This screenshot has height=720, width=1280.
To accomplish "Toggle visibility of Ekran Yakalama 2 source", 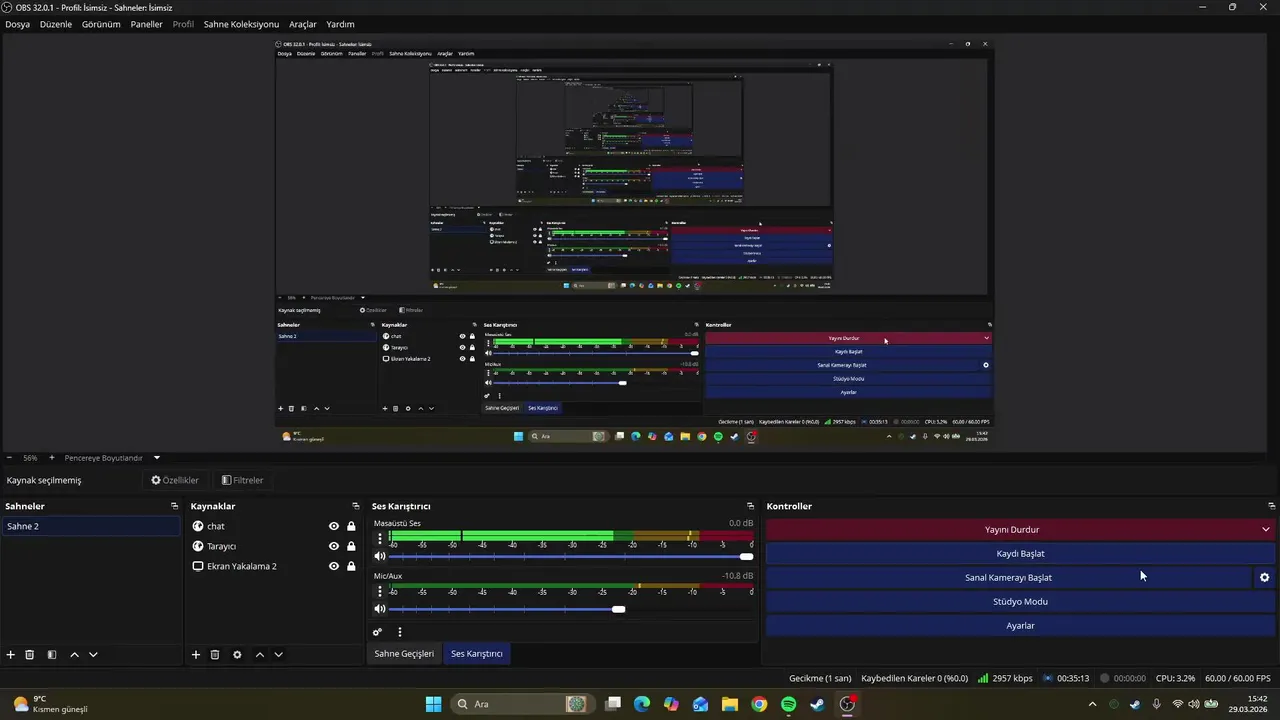I will click(x=334, y=566).
